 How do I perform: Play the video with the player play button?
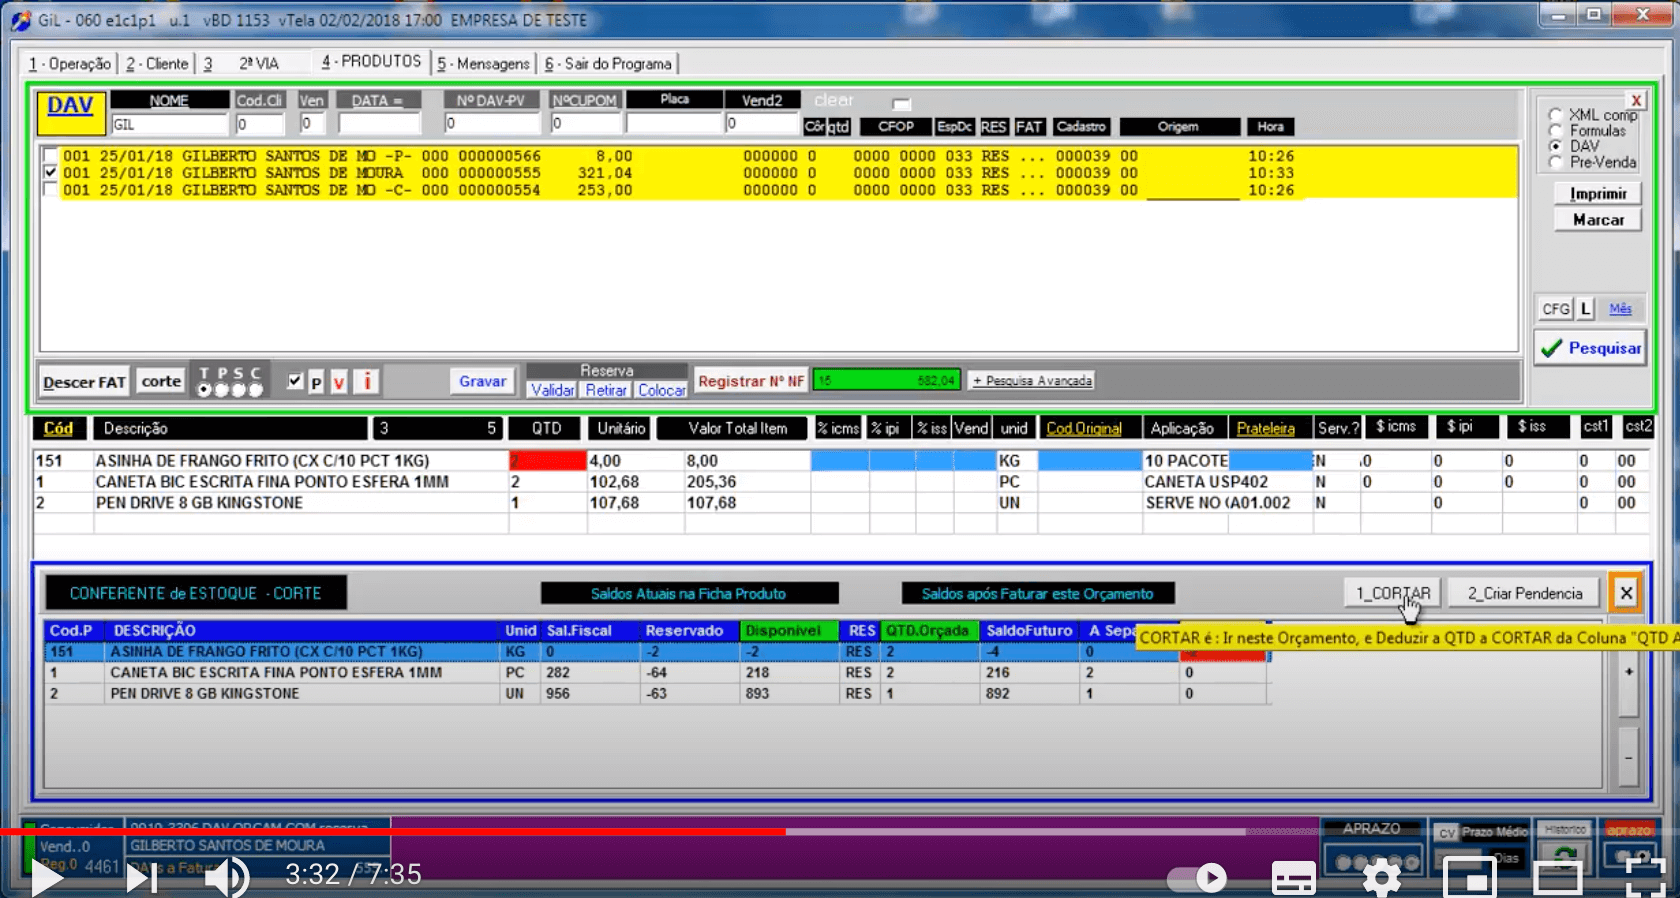[47, 877]
